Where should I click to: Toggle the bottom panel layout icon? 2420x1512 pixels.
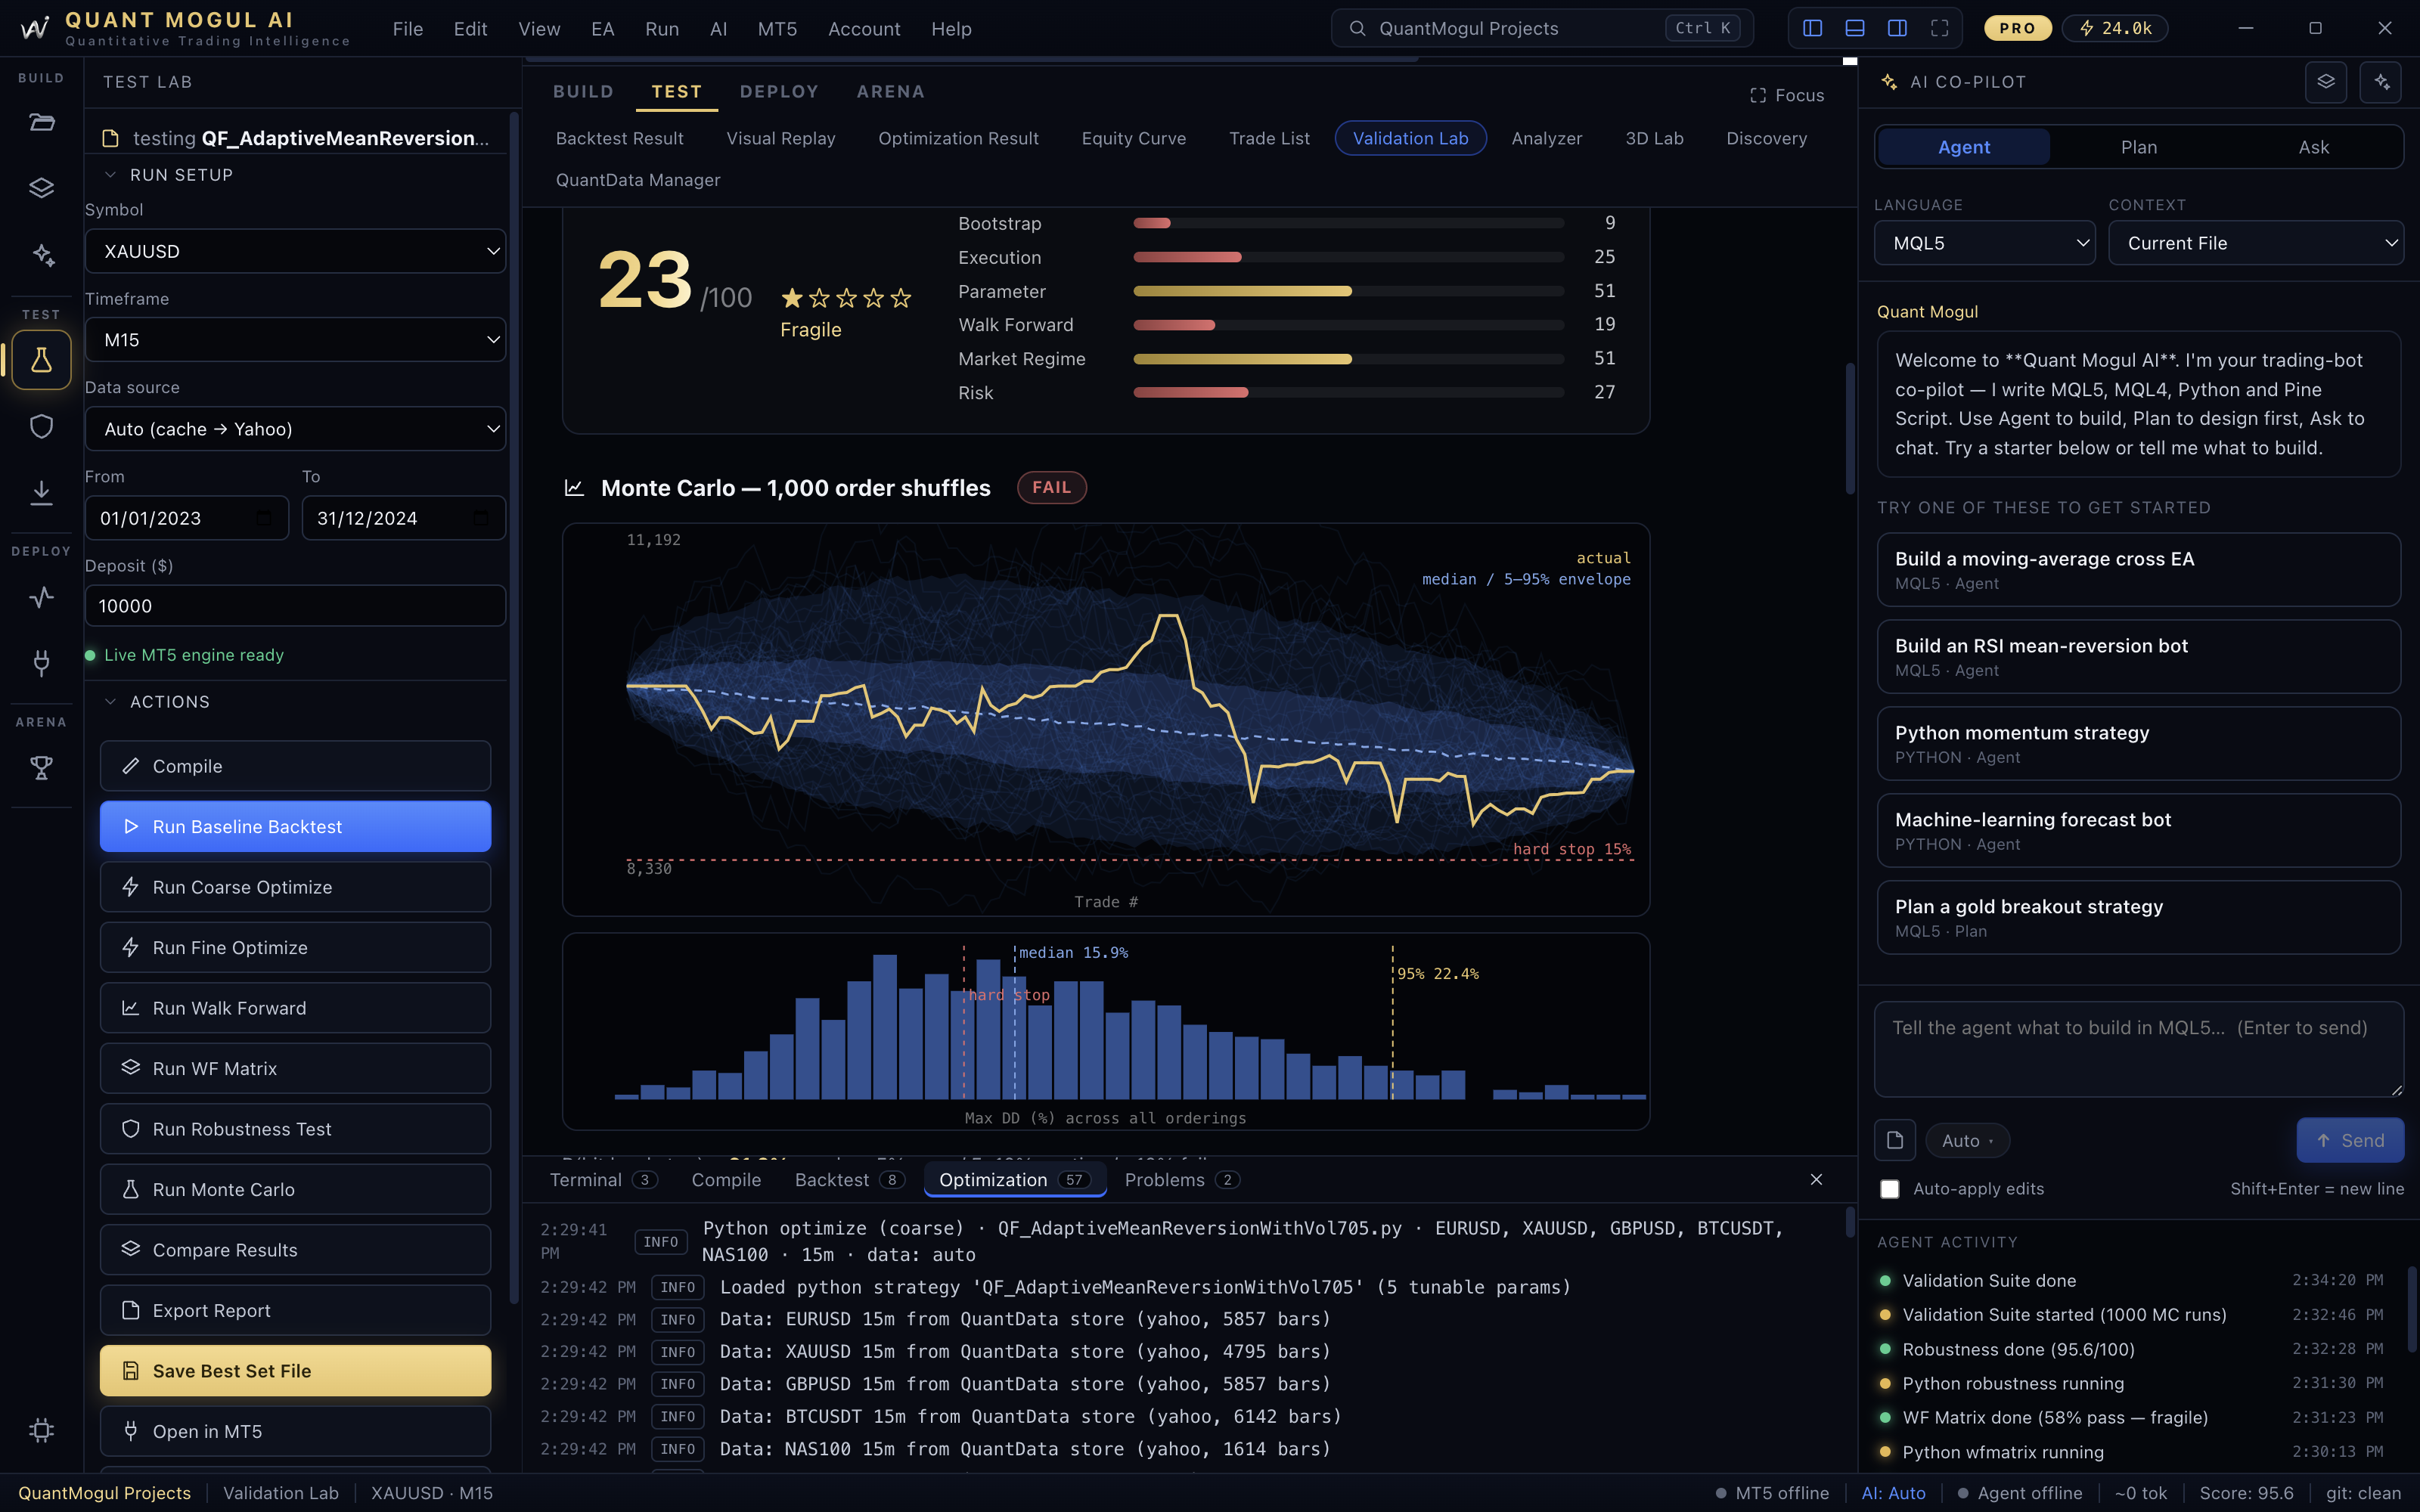pyautogui.click(x=1855, y=28)
